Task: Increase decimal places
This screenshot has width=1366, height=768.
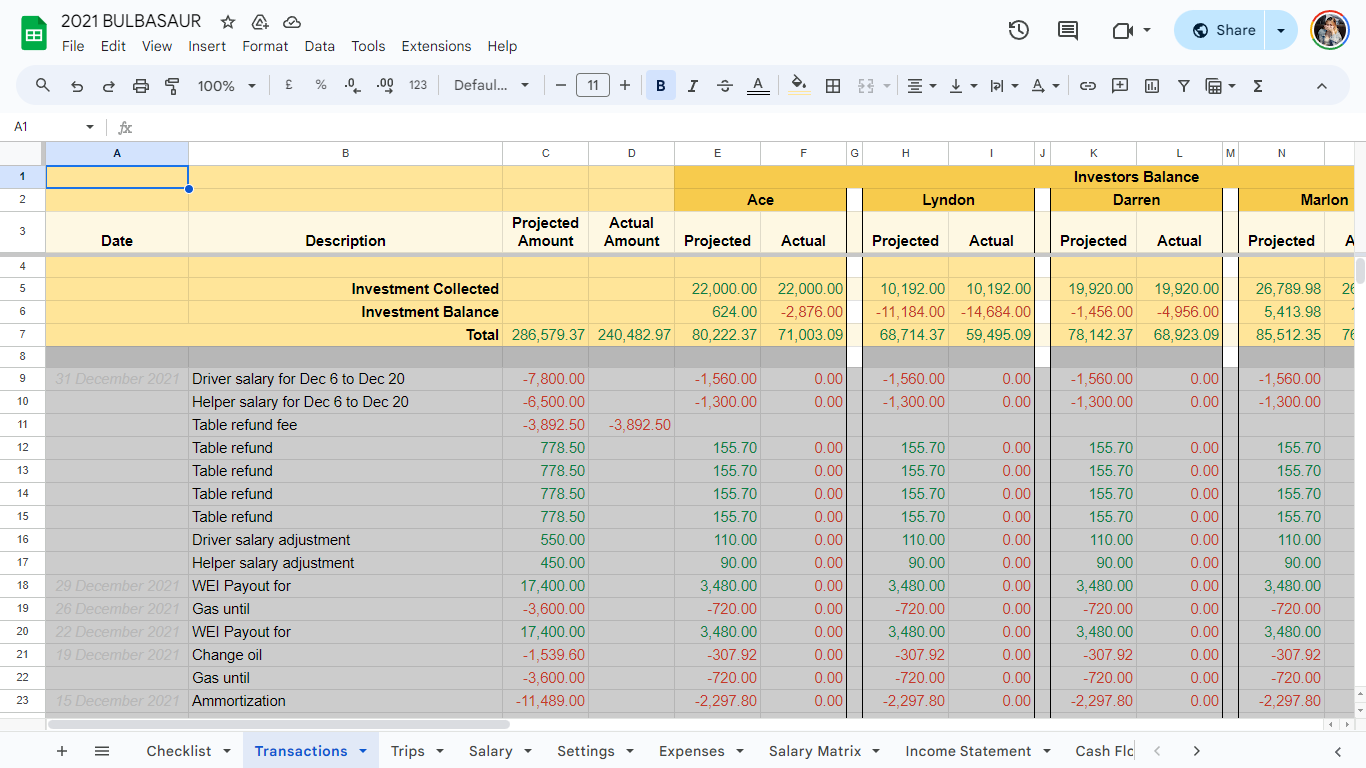Action: pos(385,86)
